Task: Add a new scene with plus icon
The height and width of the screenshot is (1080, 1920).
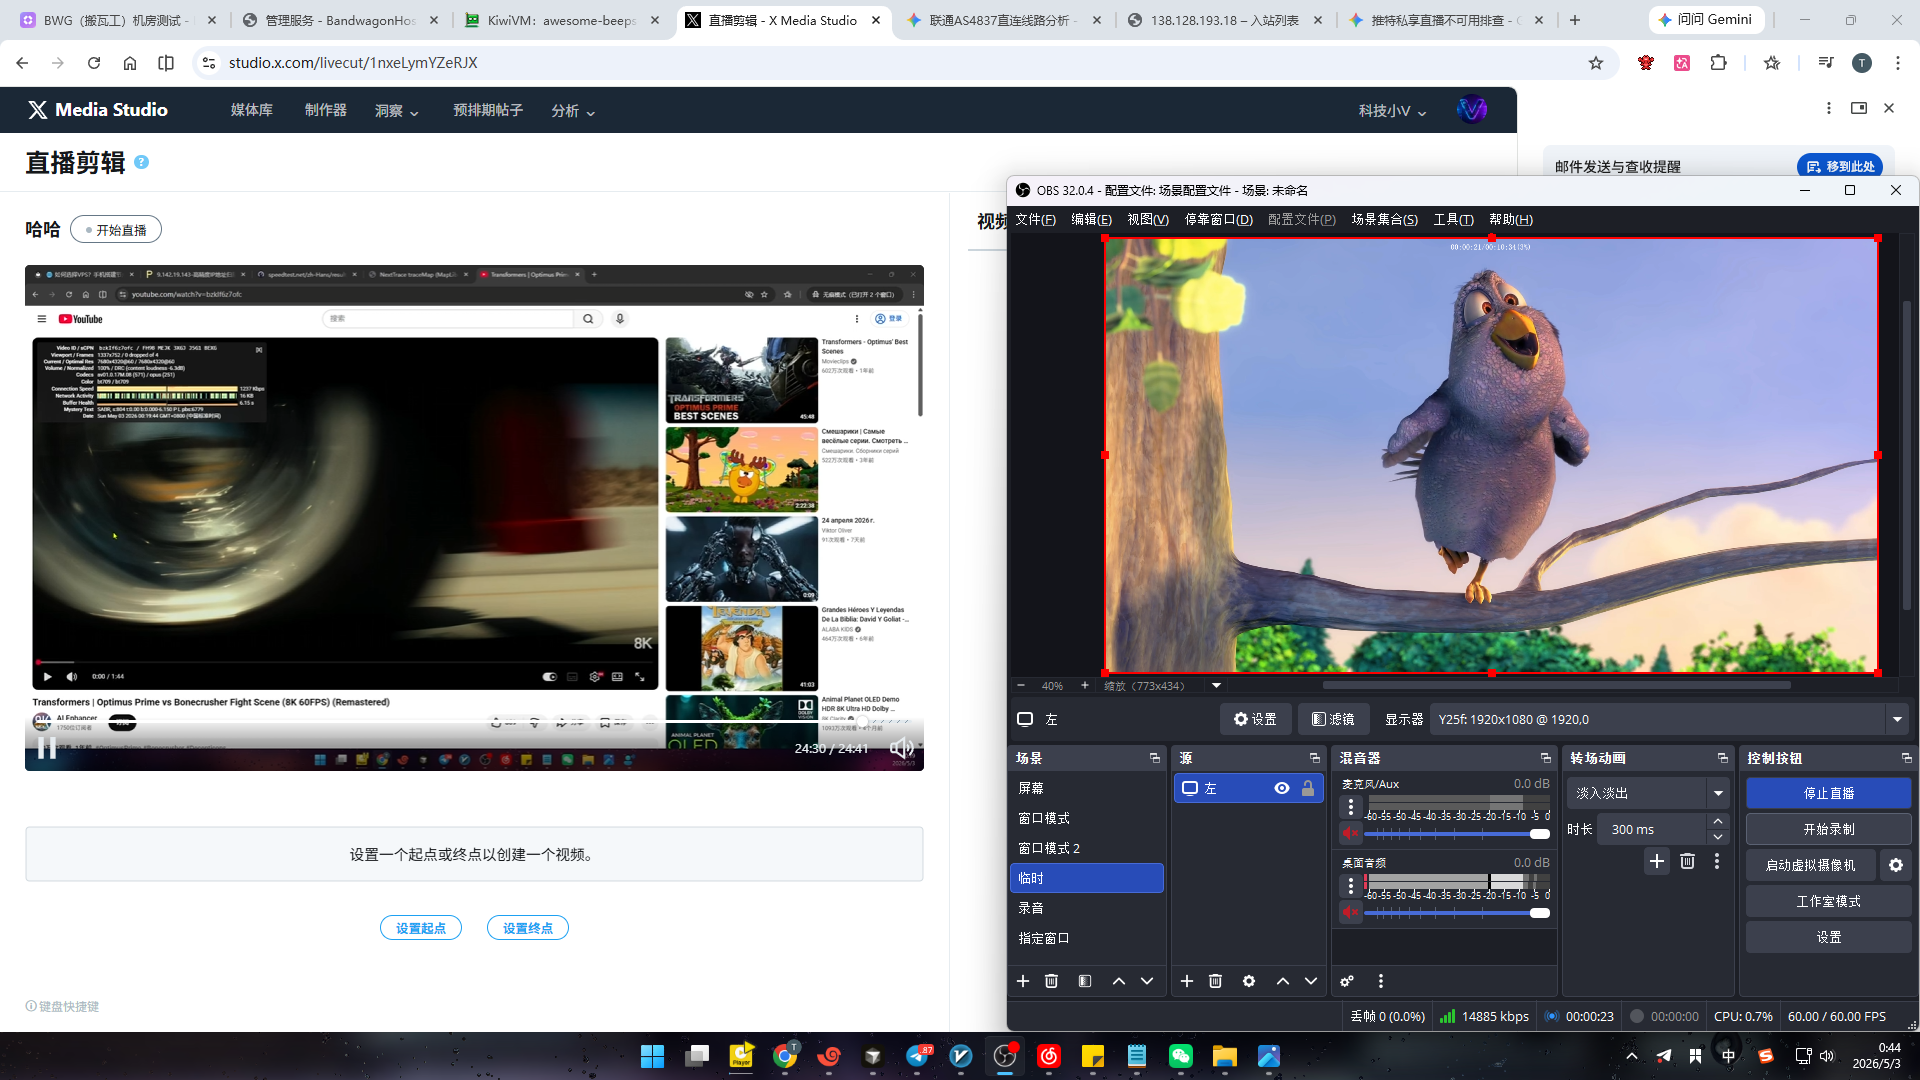Action: point(1022,981)
